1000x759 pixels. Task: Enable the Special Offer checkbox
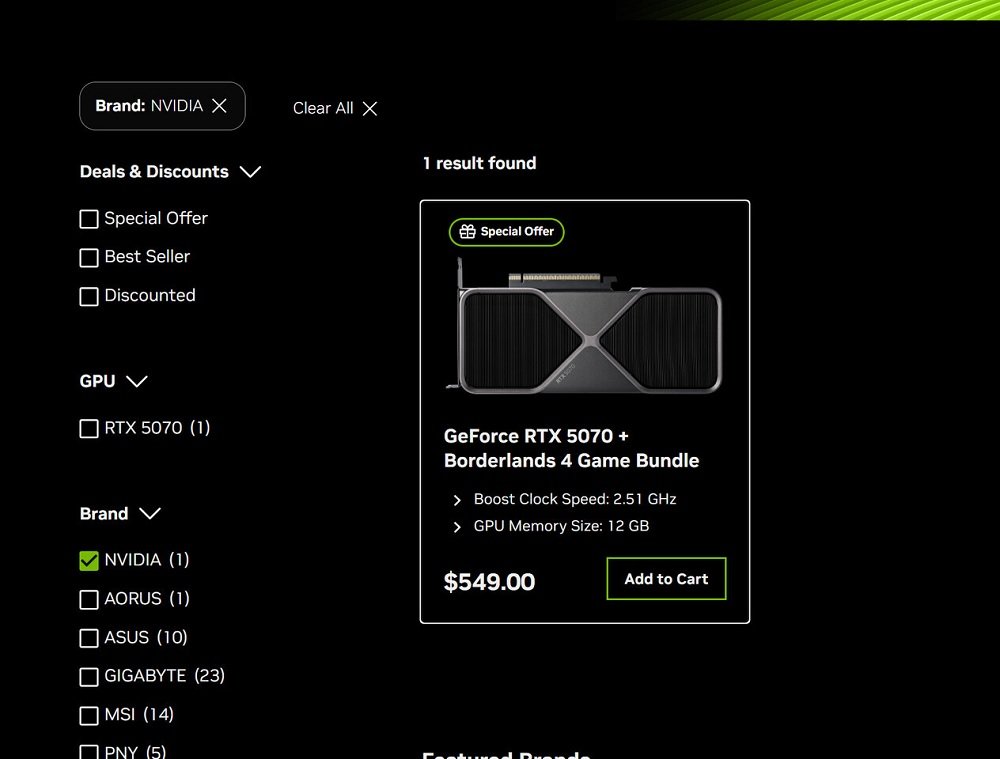click(x=89, y=219)
